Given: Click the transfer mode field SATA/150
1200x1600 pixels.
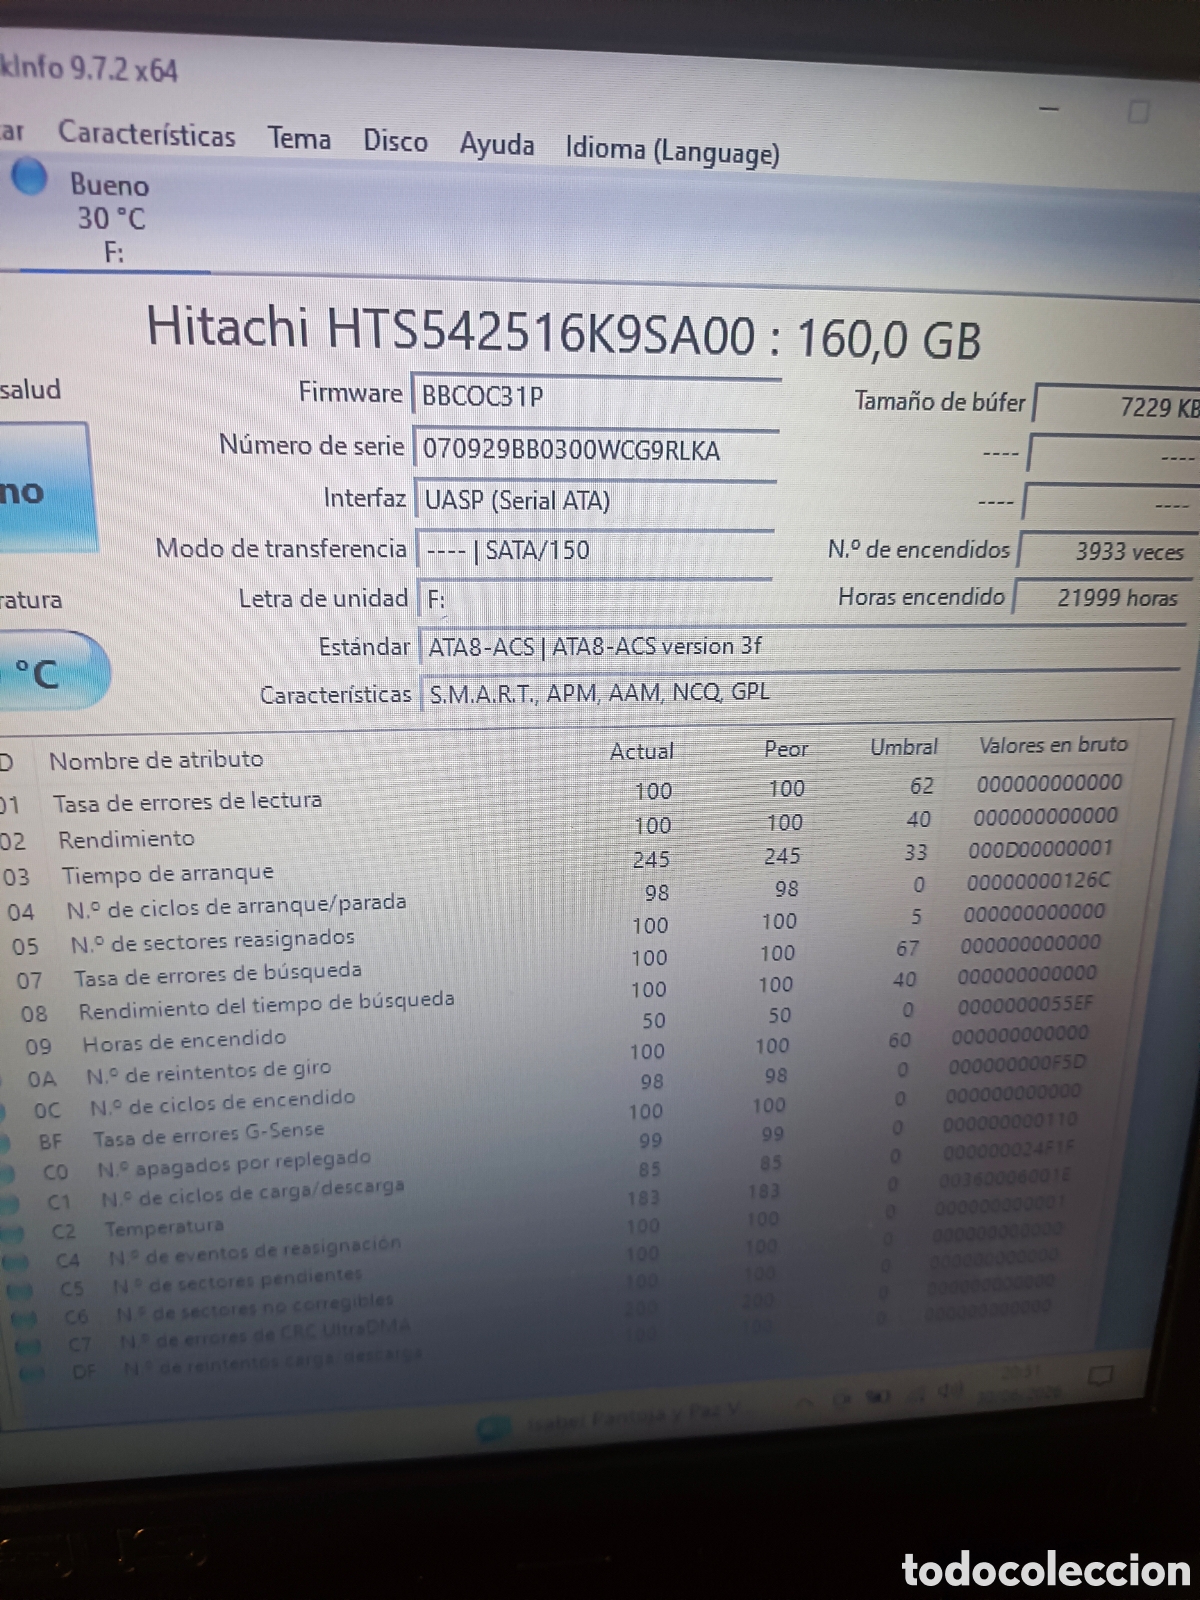Looking at the screenshot, I should 595,549.
